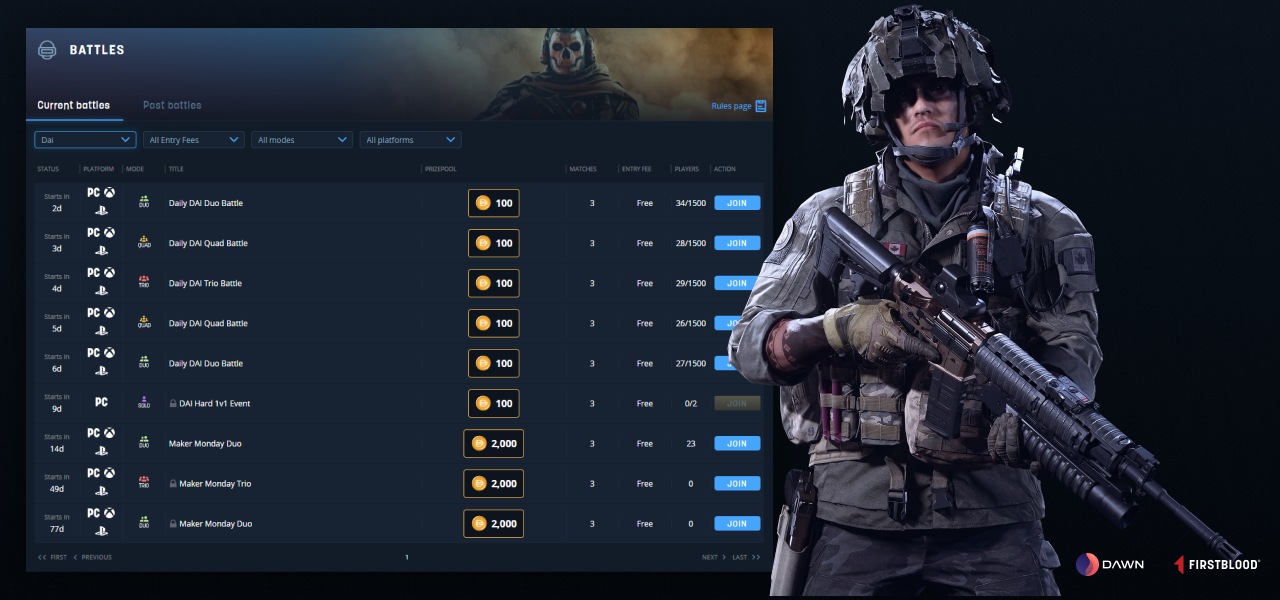
Task: Click the Daily DAI Trio Battle title
Action: coord(205,283)
